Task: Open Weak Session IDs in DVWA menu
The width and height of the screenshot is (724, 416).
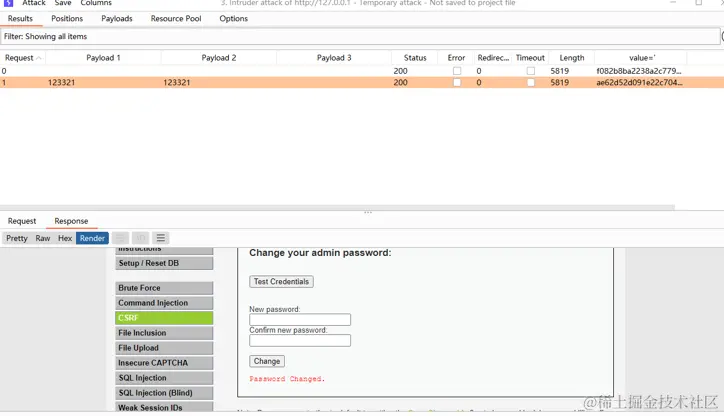Action: [x=164, y=407]
